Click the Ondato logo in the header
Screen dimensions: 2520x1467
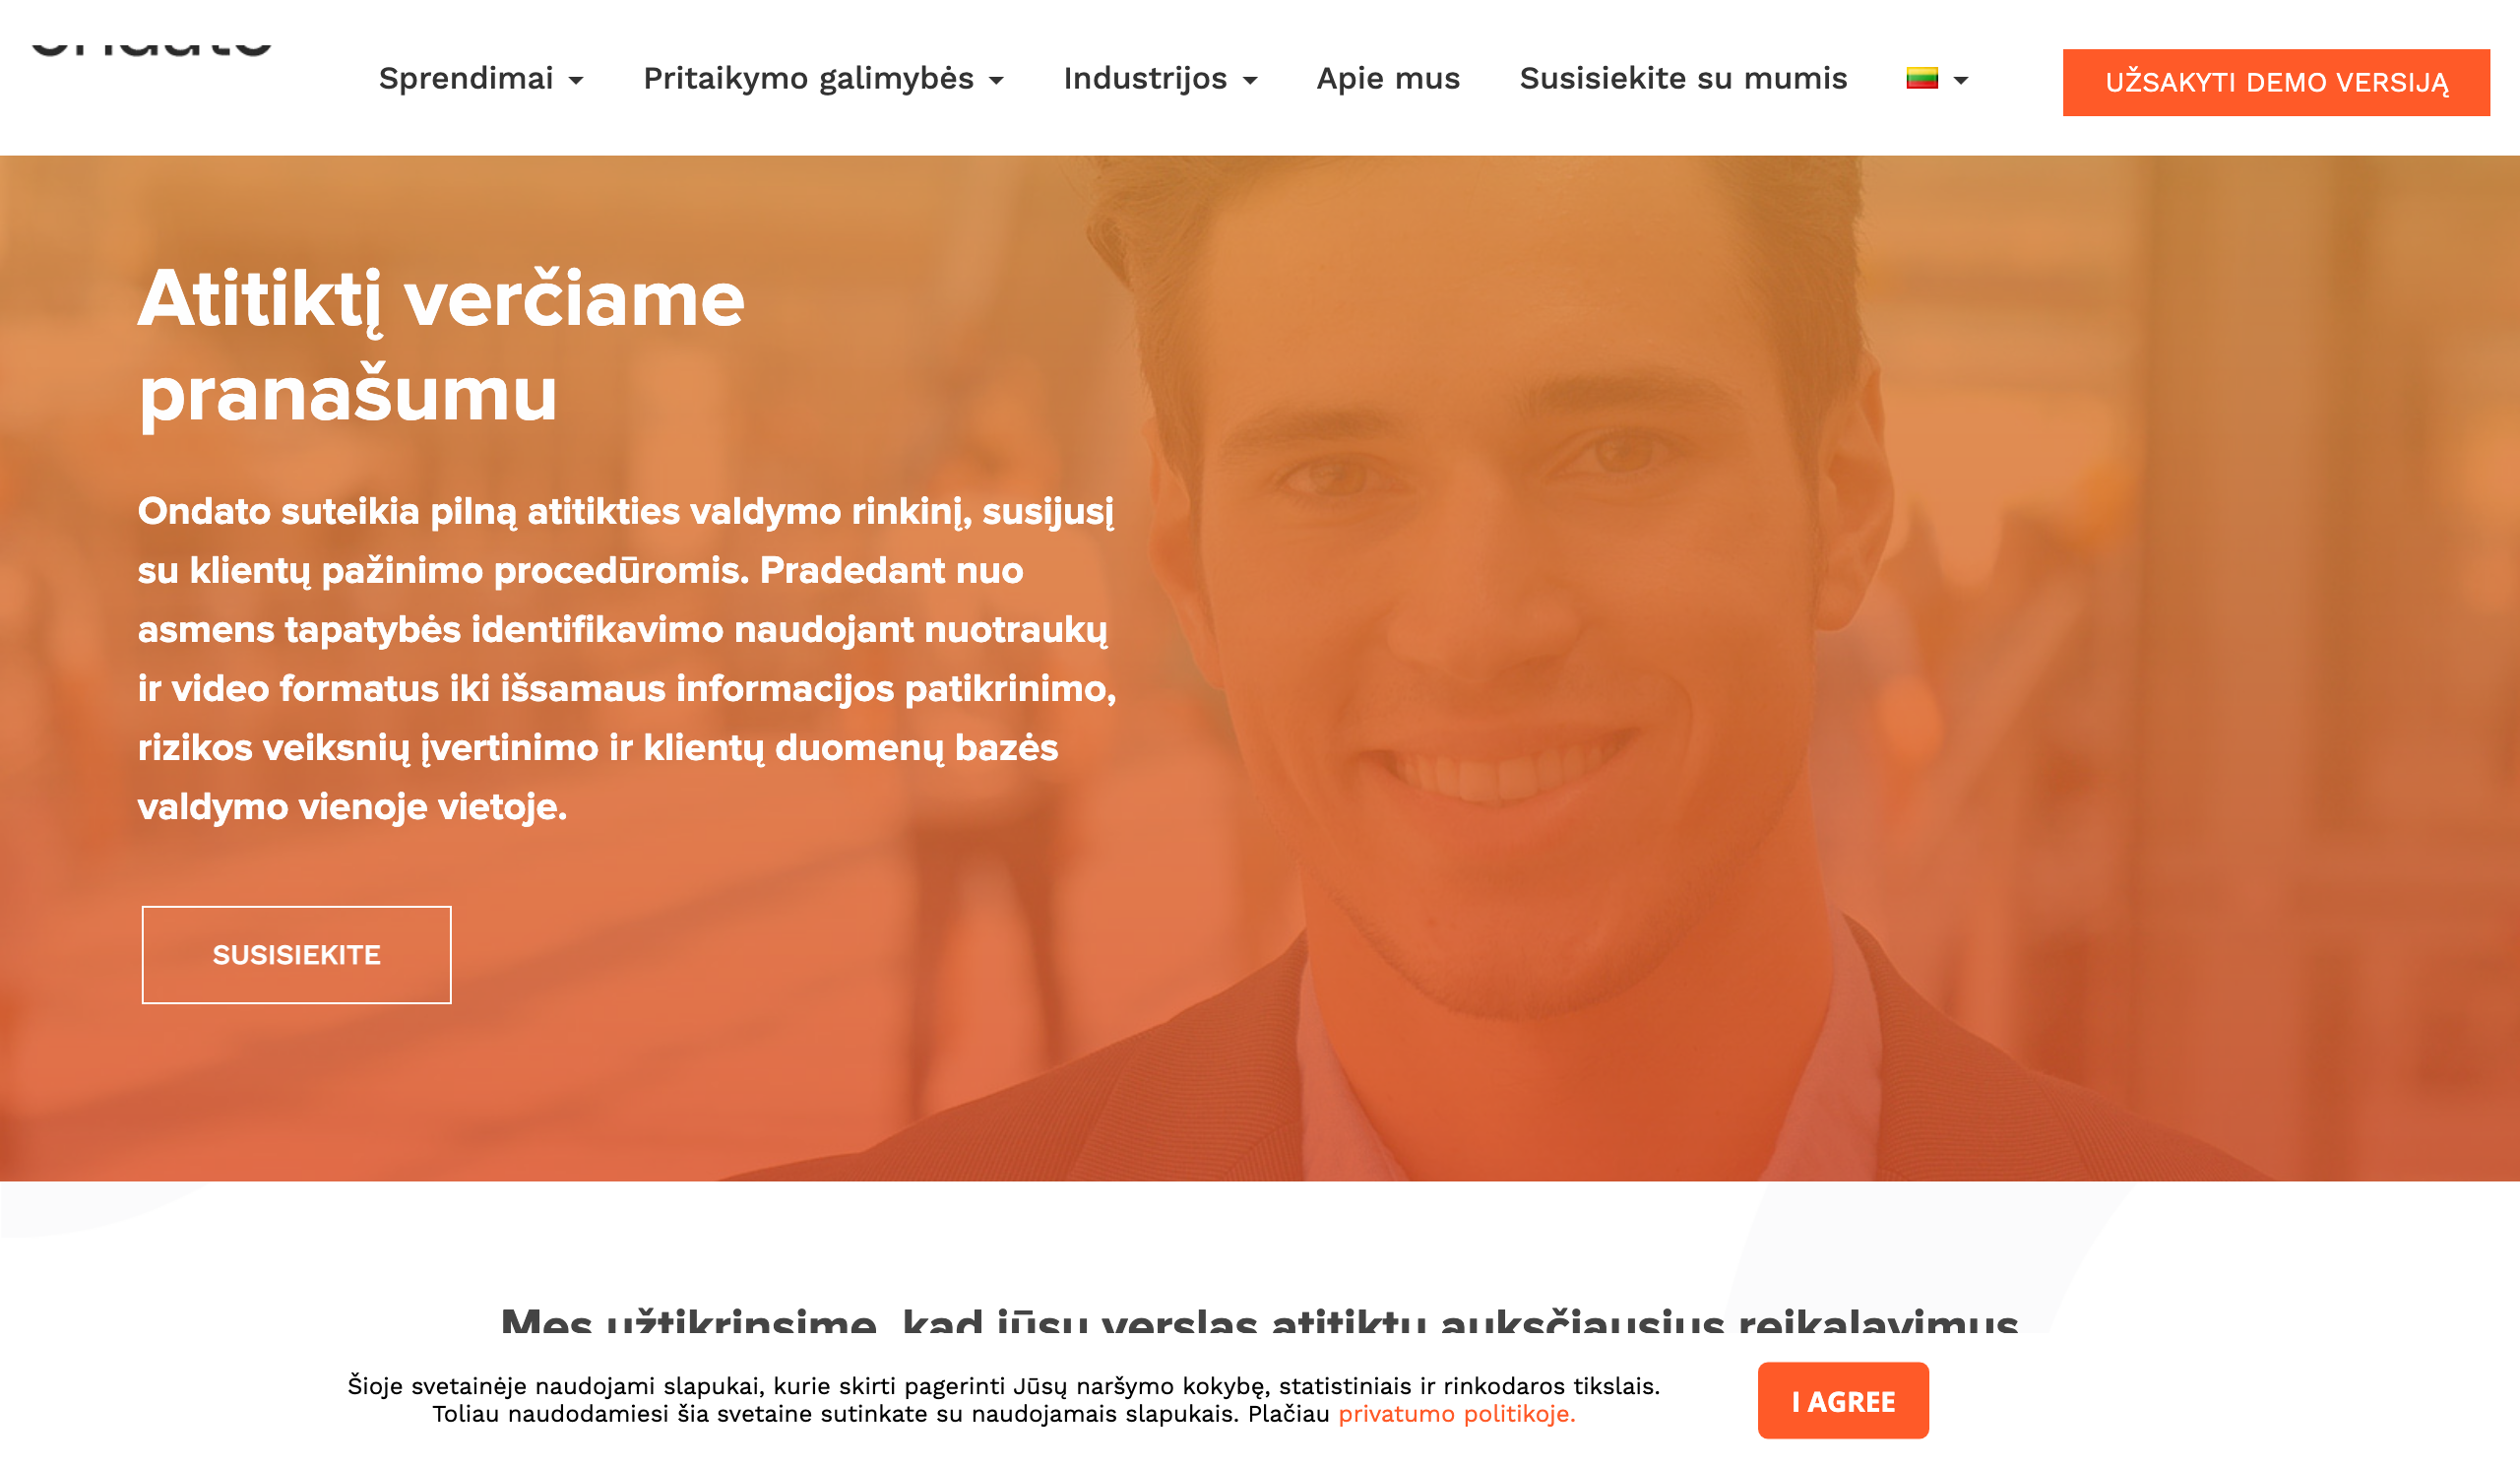(x=151, y=46)
